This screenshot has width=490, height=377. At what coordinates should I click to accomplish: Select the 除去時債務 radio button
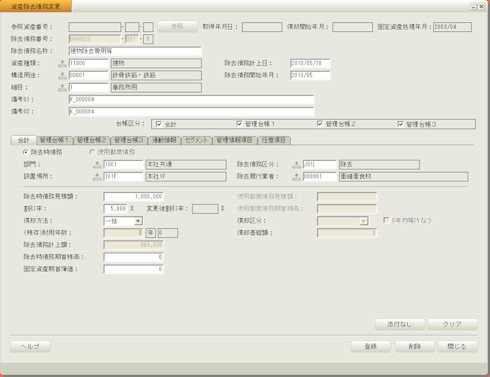[26, 152]
